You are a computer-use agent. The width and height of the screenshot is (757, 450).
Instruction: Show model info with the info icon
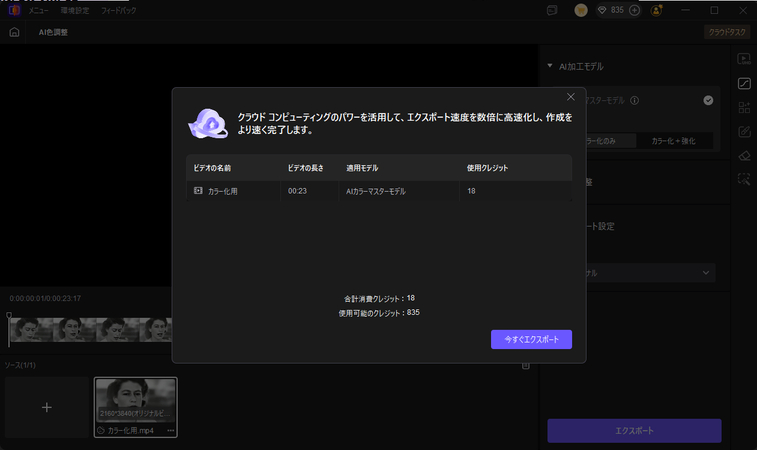634,100
